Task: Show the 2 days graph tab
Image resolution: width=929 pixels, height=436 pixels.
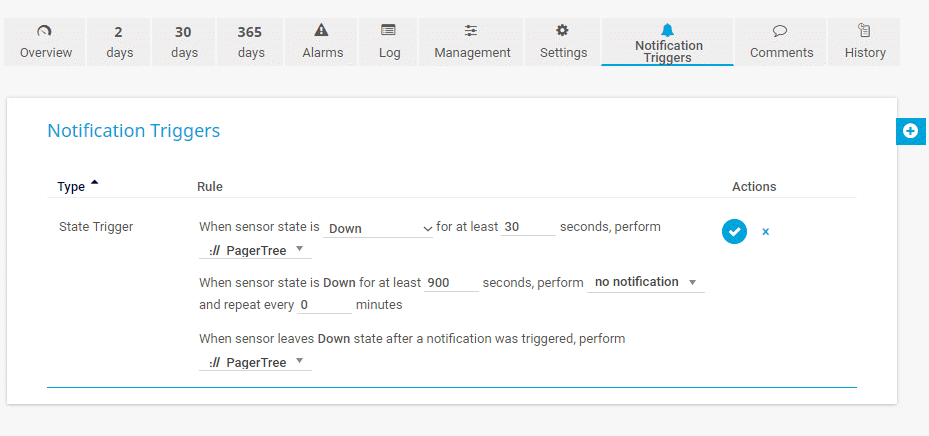Action: [x=119, y=42]
